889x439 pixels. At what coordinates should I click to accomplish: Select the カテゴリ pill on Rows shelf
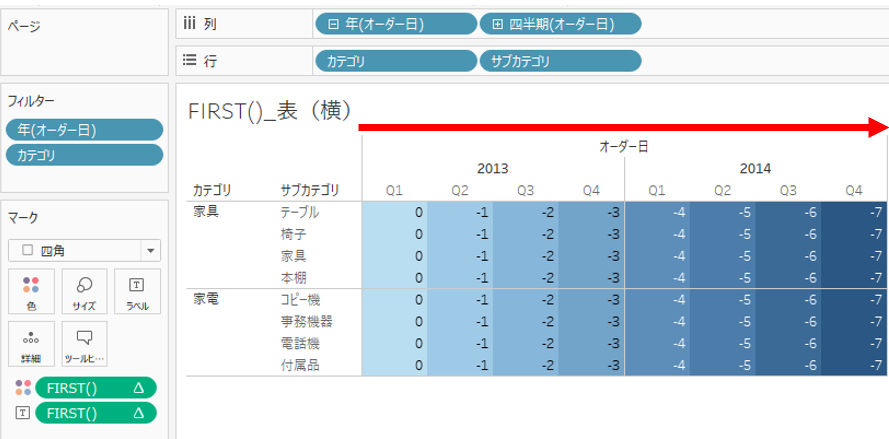[396, 61]
